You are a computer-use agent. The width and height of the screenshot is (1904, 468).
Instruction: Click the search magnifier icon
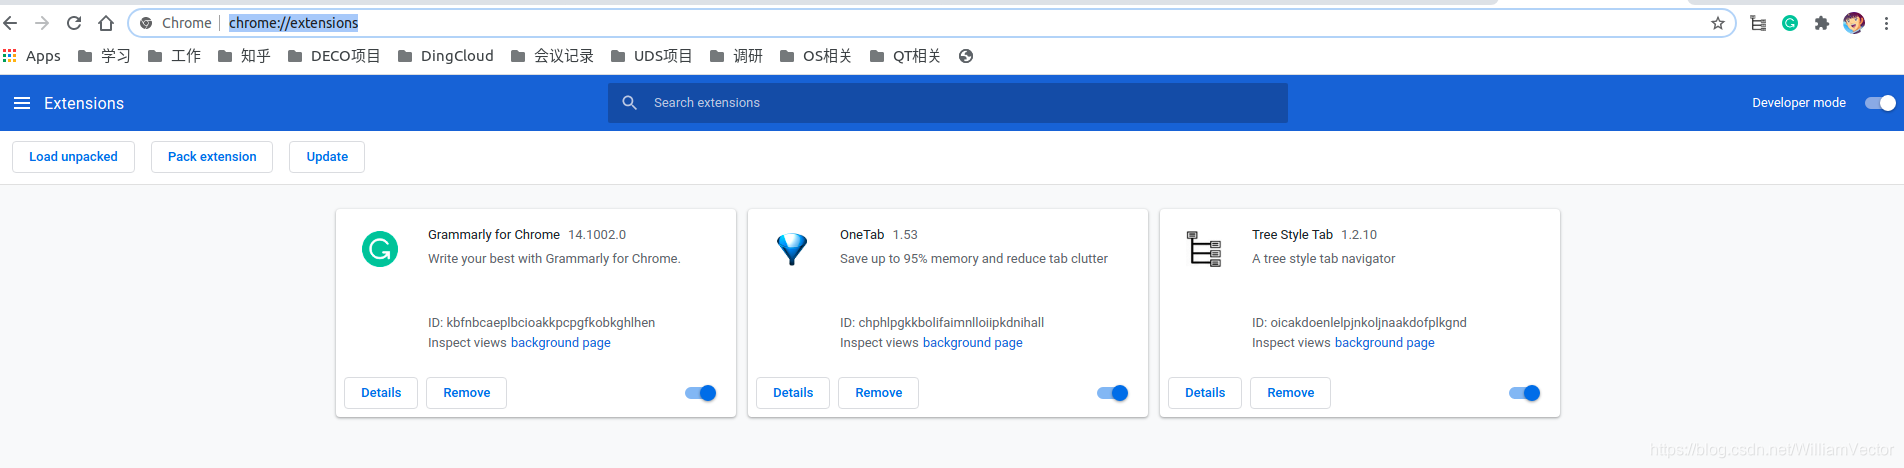(629, 103)
